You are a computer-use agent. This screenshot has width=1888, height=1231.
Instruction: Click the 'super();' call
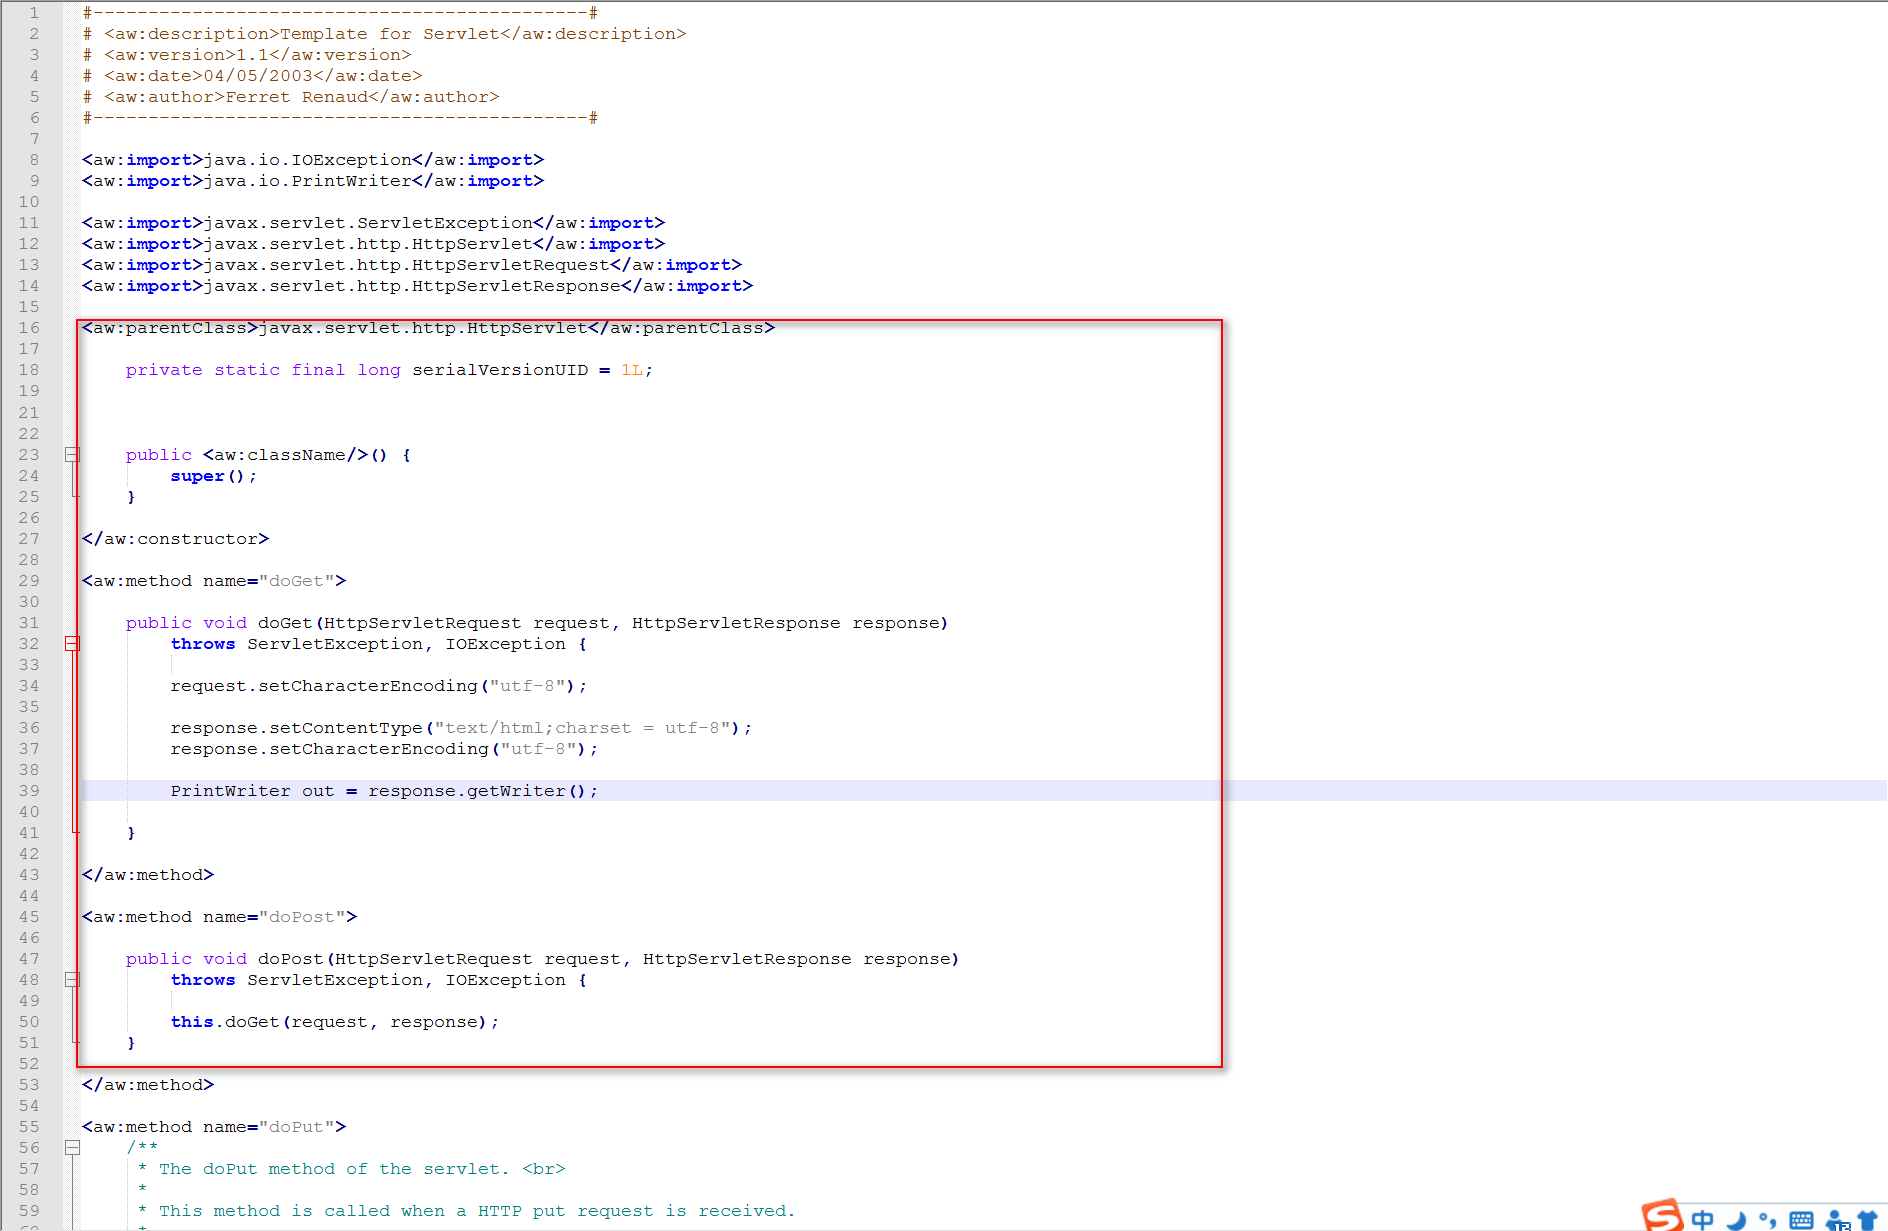pyautogui.click(x=213, y=476)
